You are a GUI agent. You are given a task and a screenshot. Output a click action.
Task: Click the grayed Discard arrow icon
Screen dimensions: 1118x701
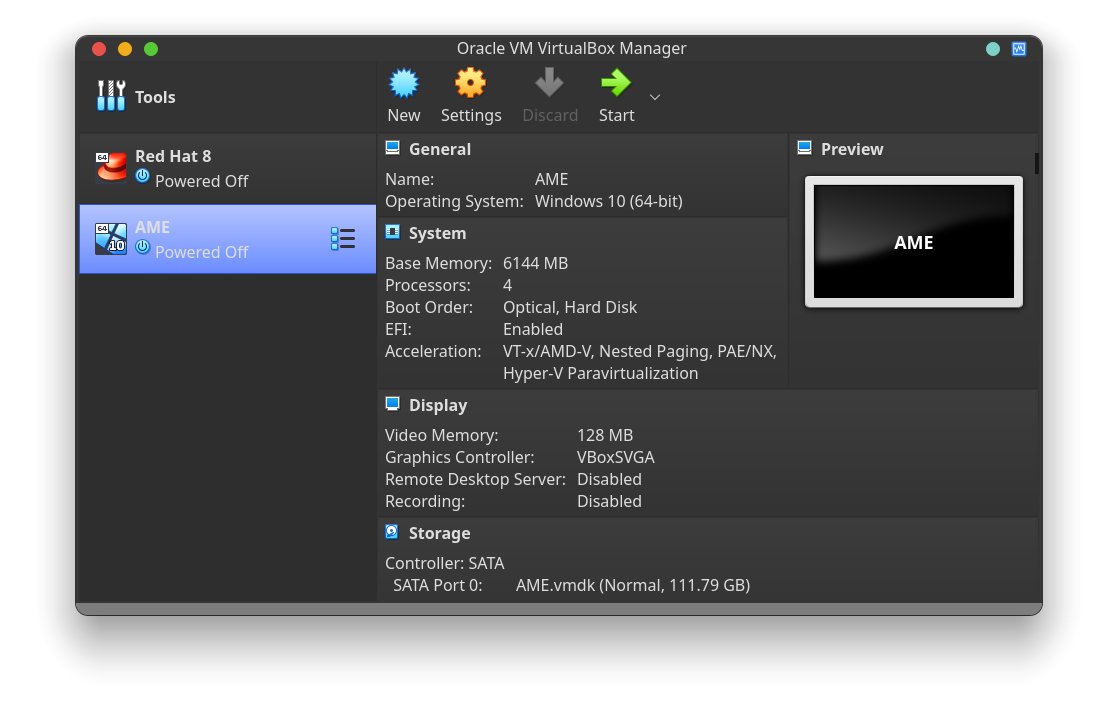pos(549,83)
